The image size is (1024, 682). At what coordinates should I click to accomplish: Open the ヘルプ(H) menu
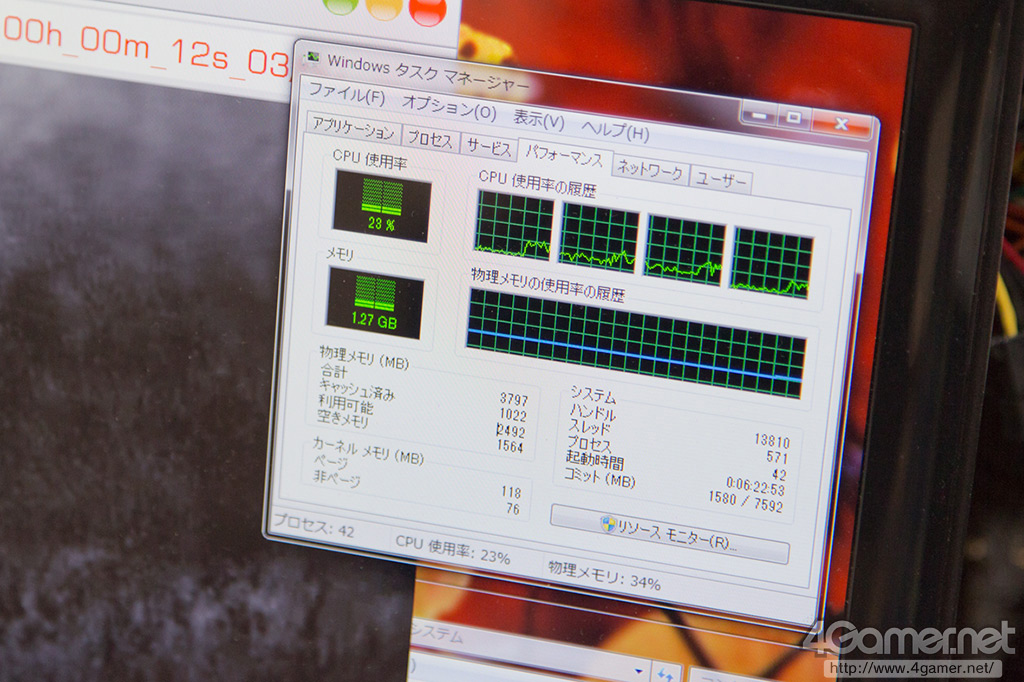pyautogui.click(x=615, y=131)
